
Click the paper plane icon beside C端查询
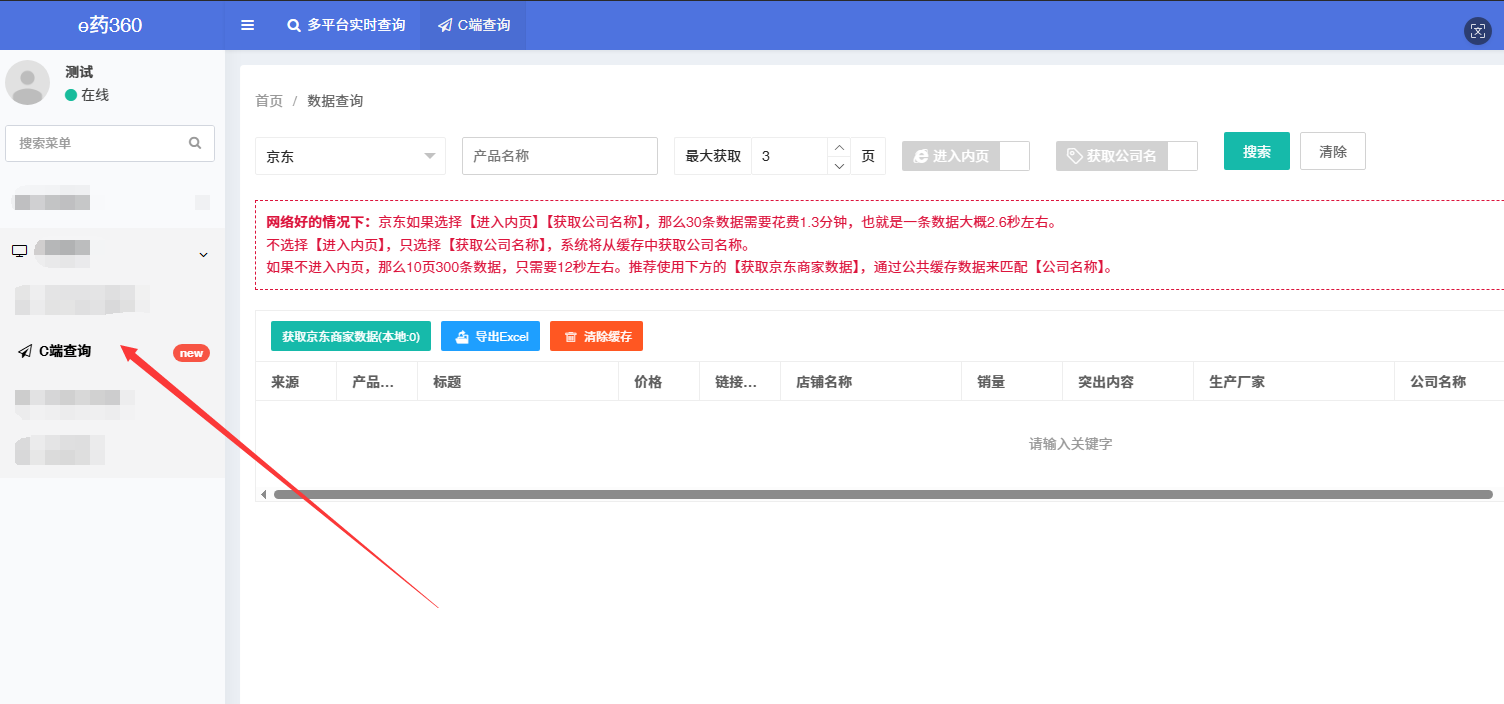(x=25, y=351)
